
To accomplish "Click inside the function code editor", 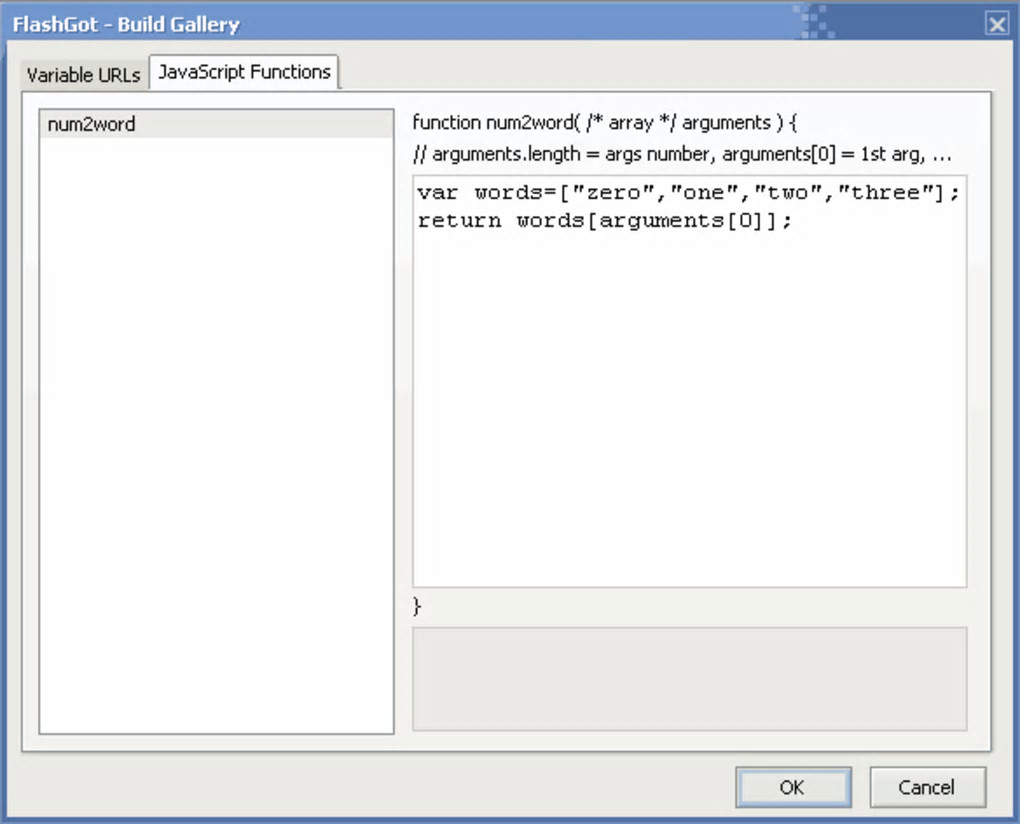I will pos(690,381).
